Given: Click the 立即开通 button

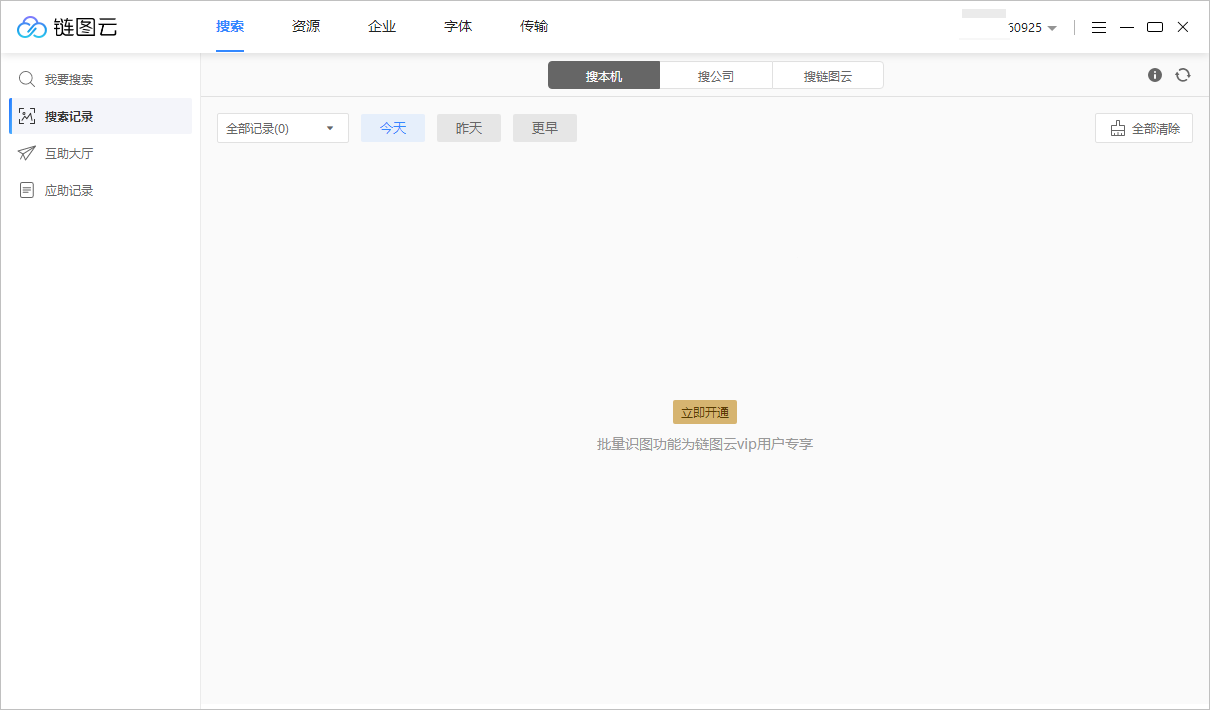Looking at the screenshot, I should 704,411.
